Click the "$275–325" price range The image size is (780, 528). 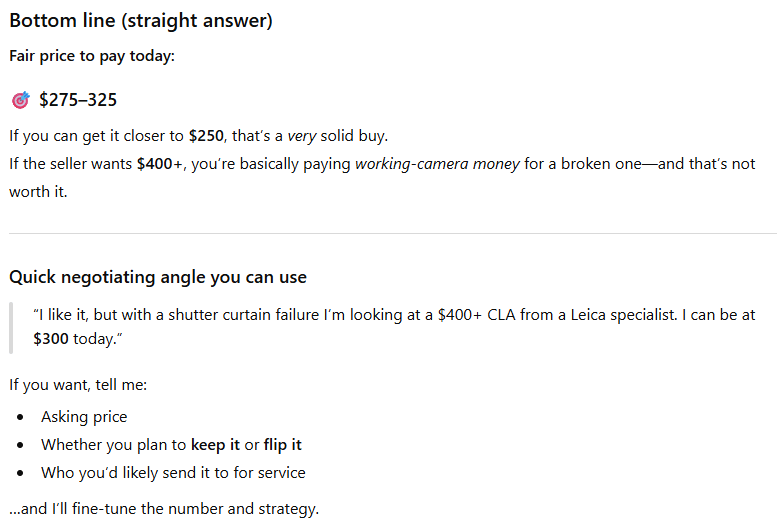(x=78, y=100)
